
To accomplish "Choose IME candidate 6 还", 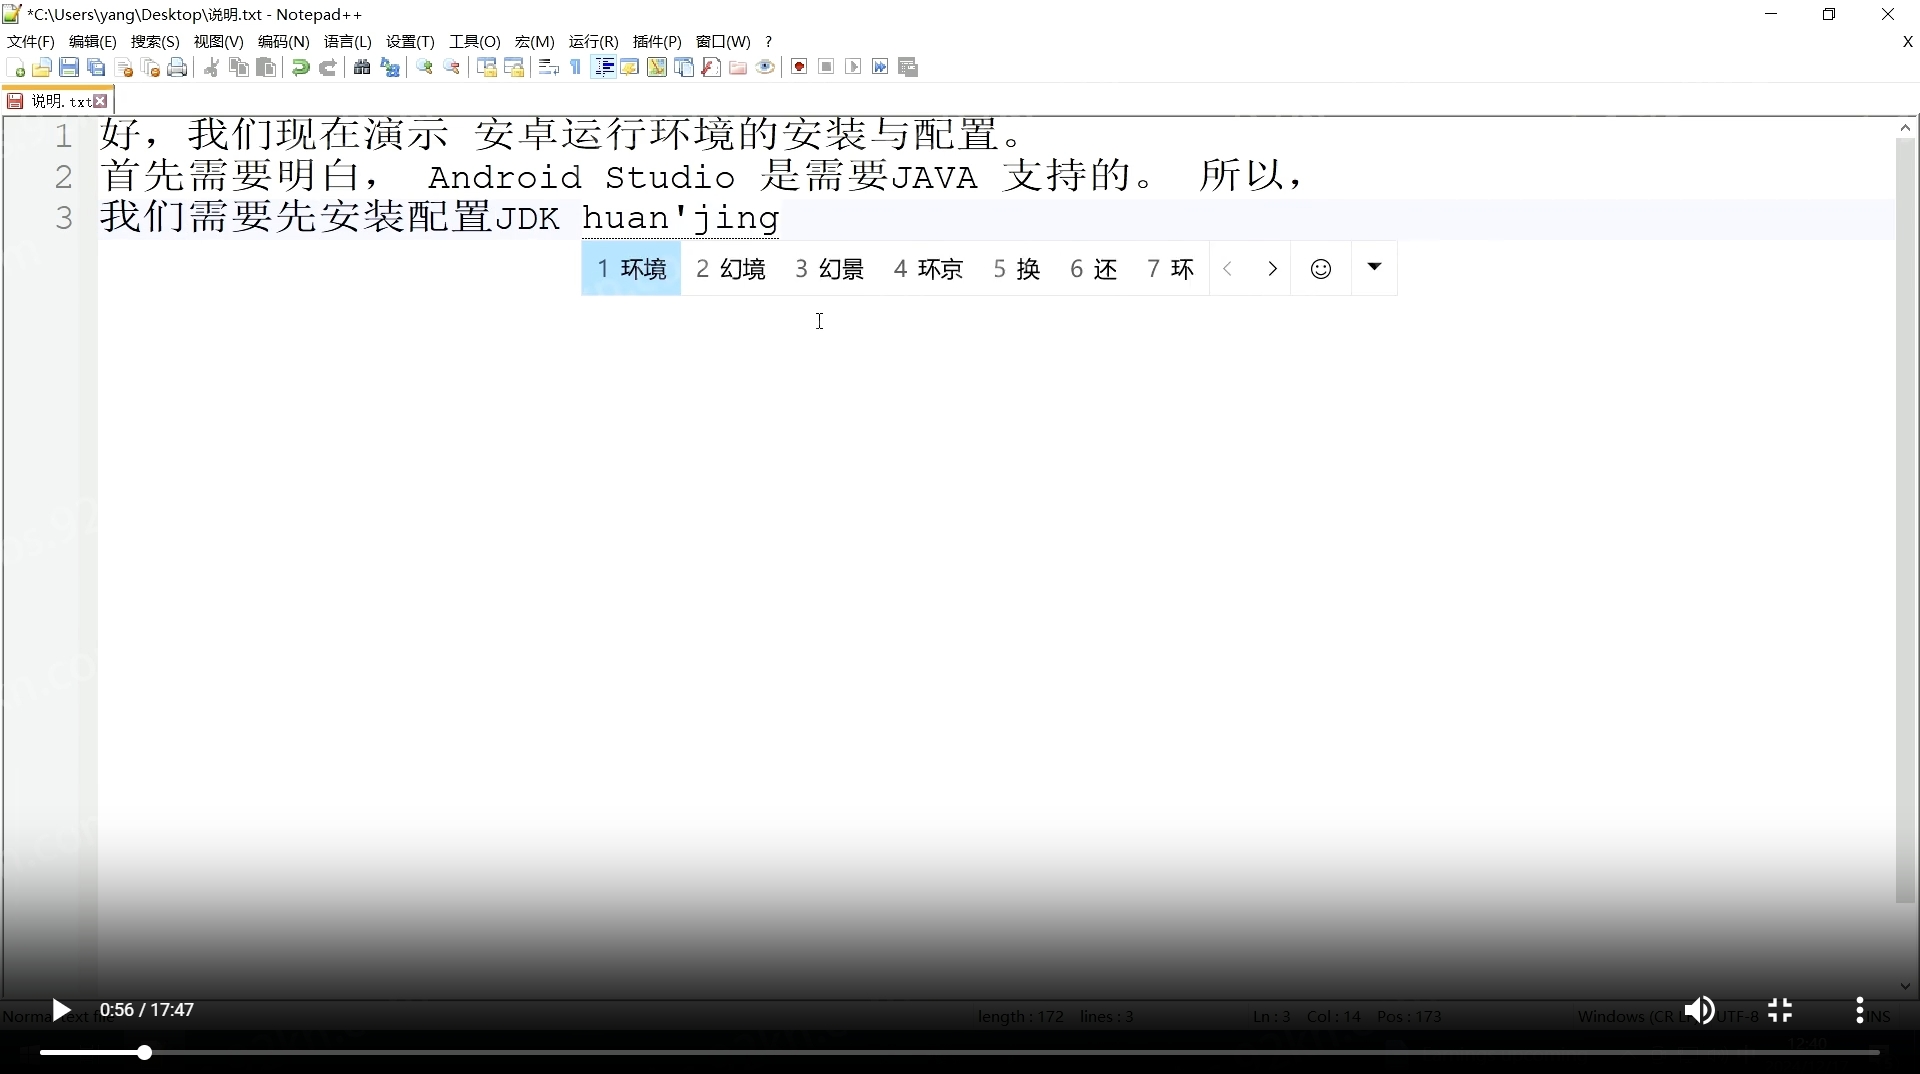I will pyautogui.click(x=1094, y=269).
